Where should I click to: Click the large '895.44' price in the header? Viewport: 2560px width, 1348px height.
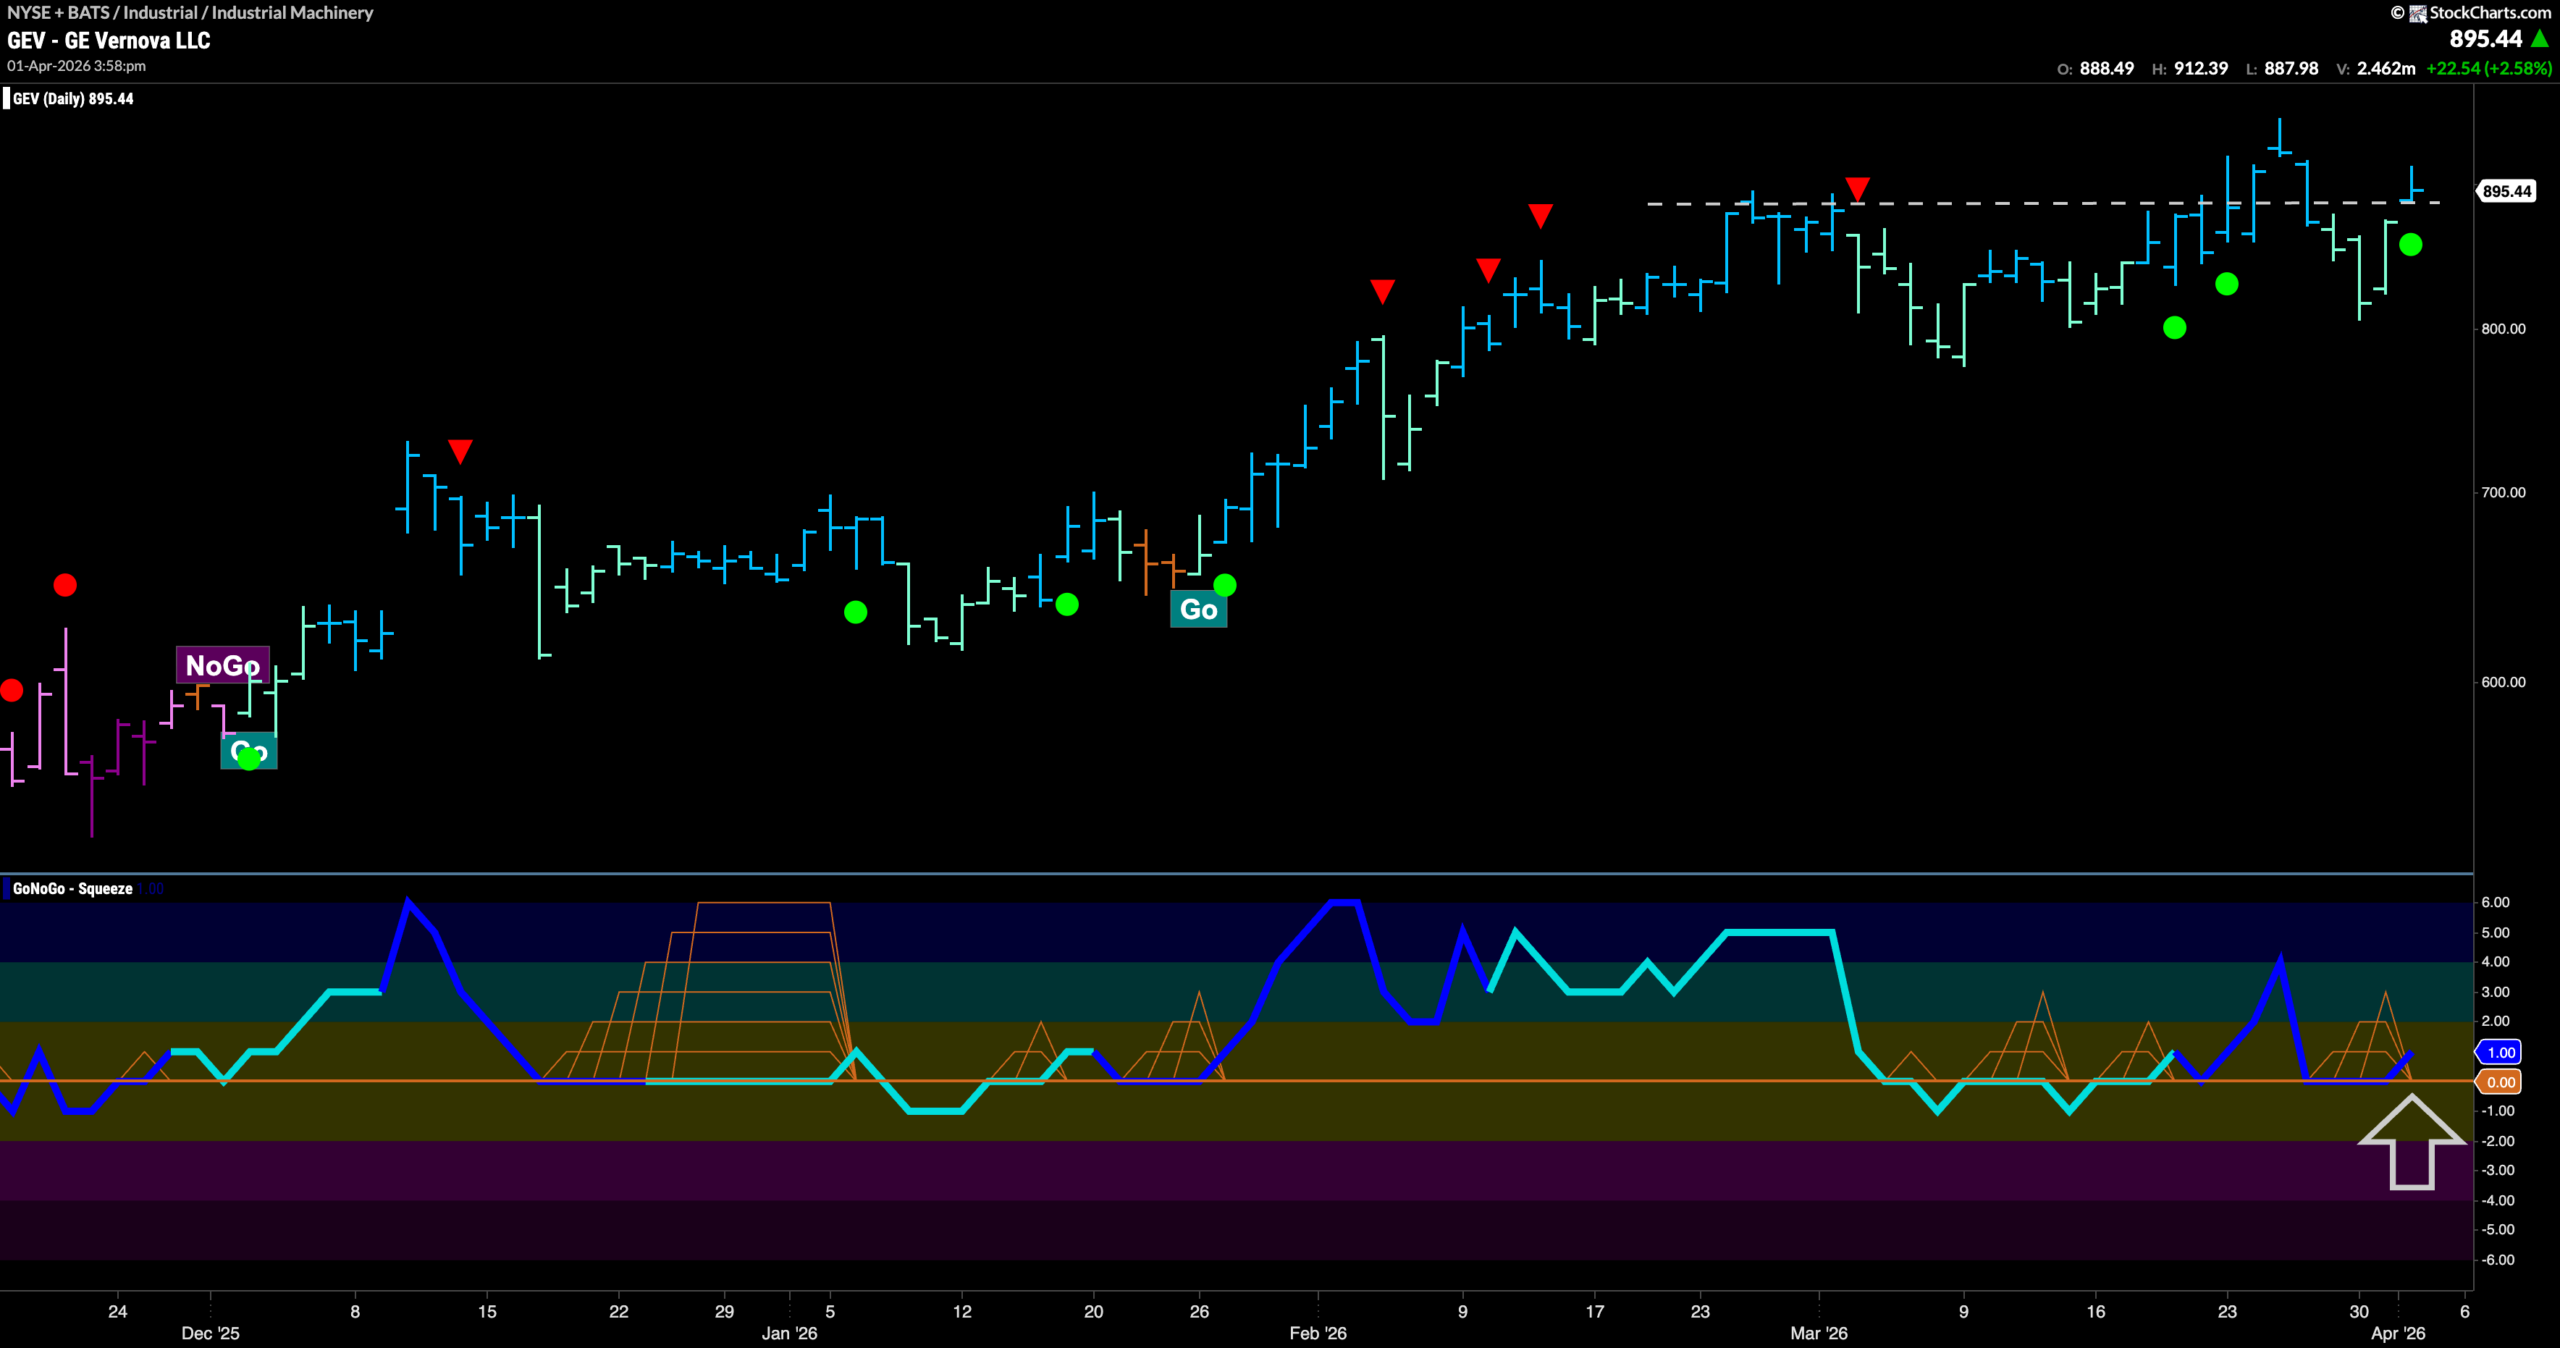[2486, 39]
